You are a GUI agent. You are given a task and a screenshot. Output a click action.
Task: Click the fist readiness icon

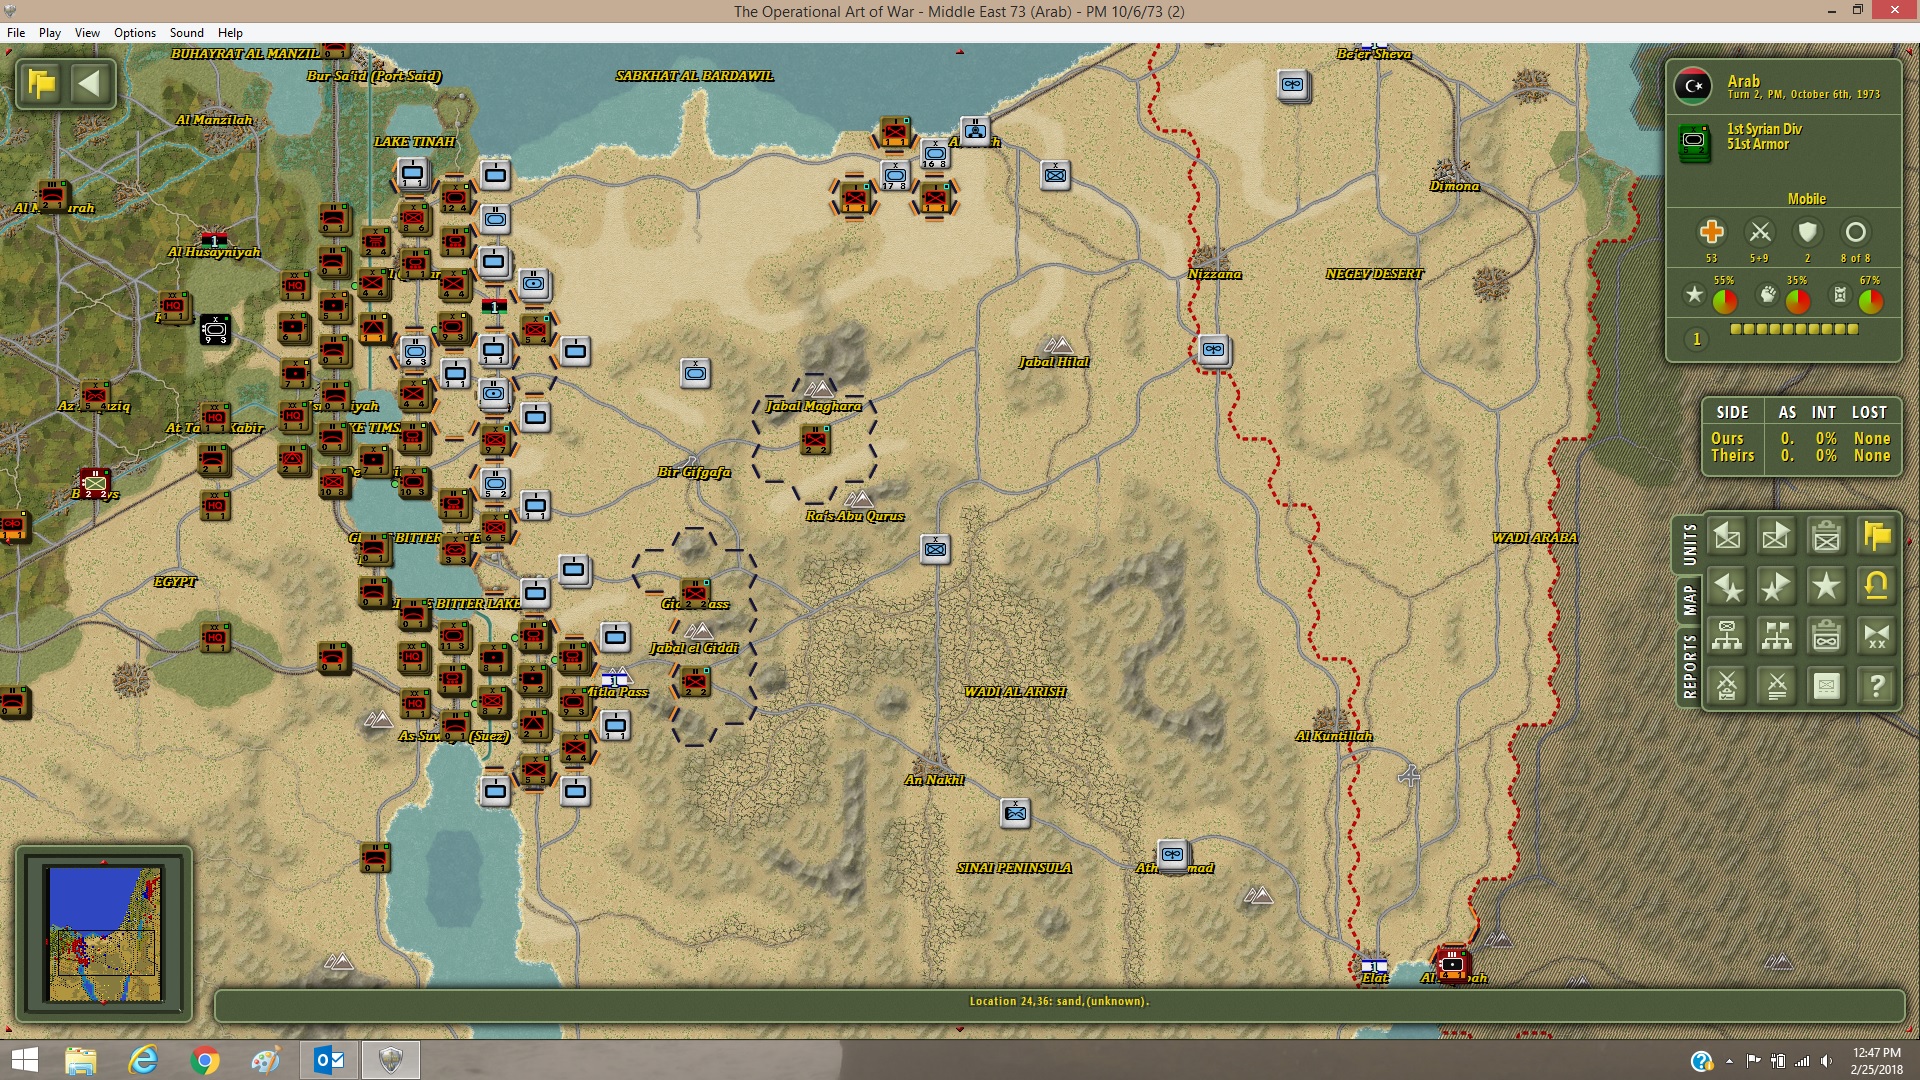[1768, 295]
